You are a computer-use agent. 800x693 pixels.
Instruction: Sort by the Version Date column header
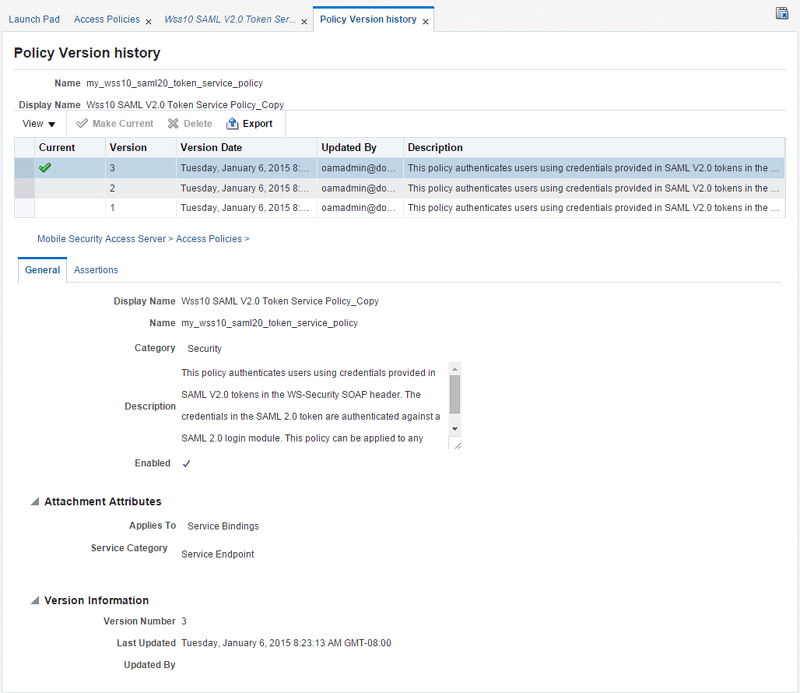pyautogui.click(x=246, y=147)
